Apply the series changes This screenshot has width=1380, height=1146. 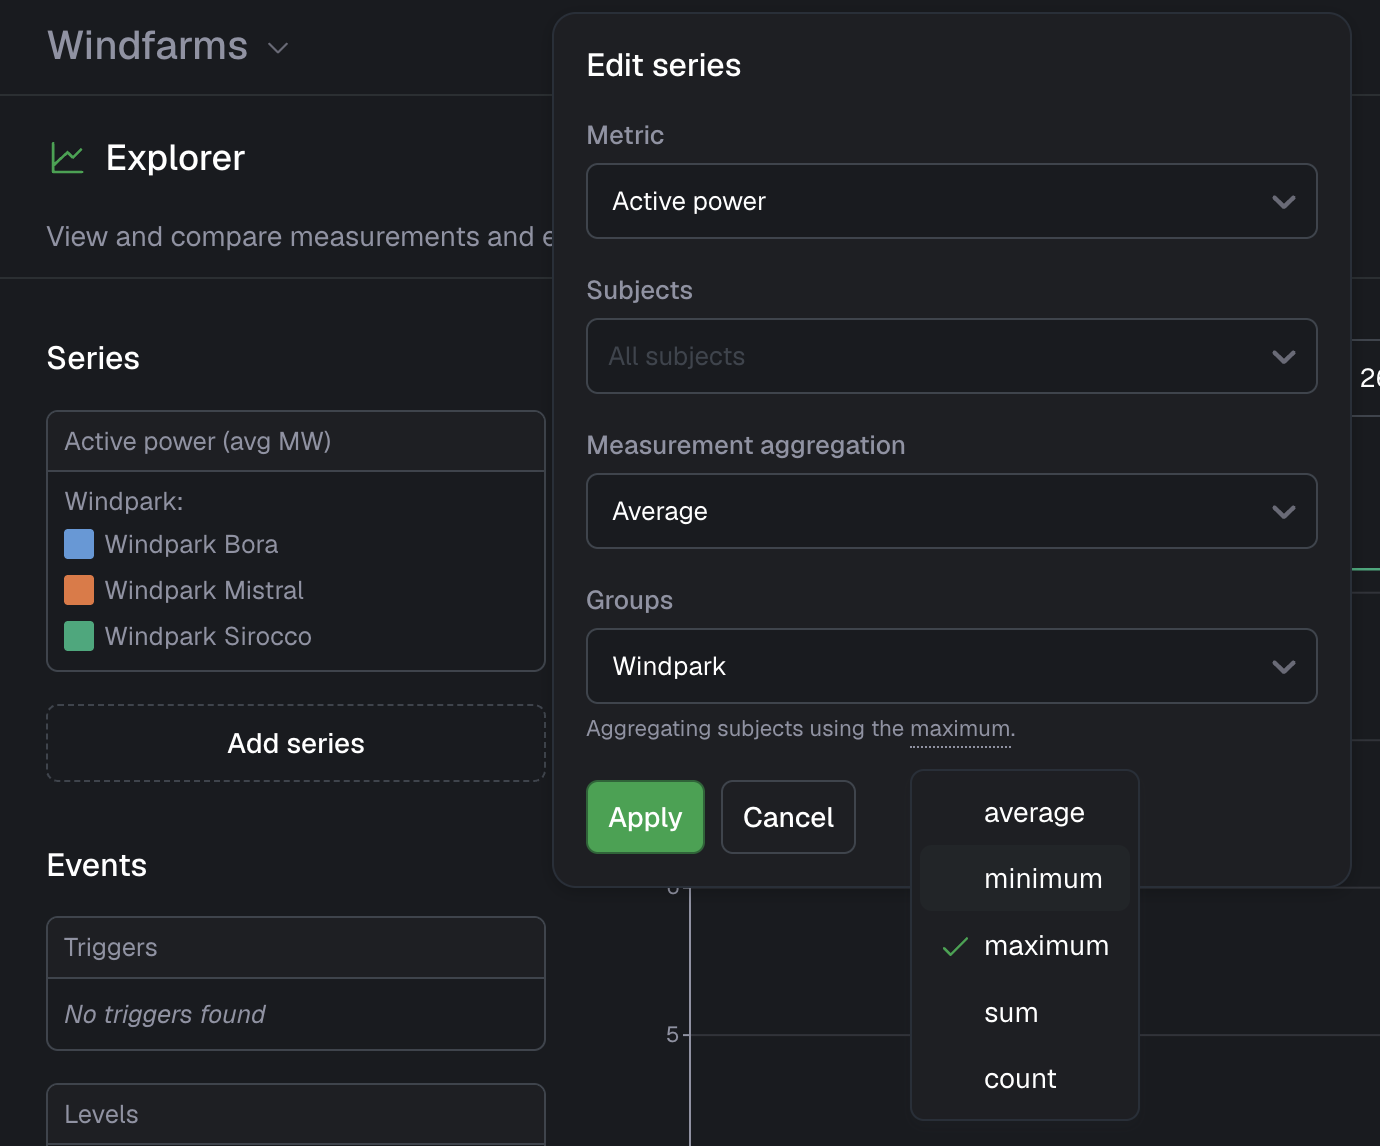click(x=645, y=817)
